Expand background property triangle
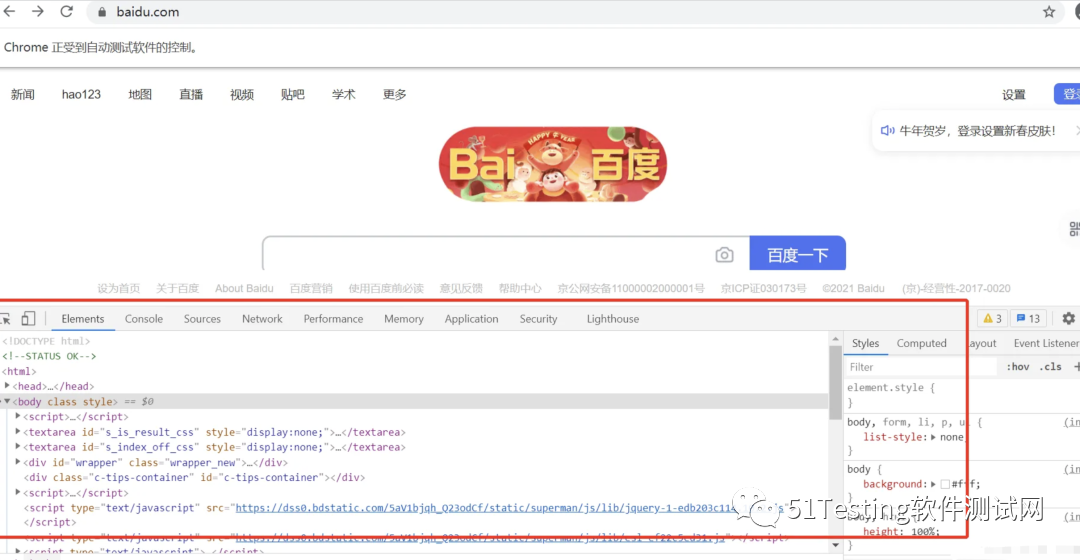This screenshot has height=560, width=1080. (933, 484)
